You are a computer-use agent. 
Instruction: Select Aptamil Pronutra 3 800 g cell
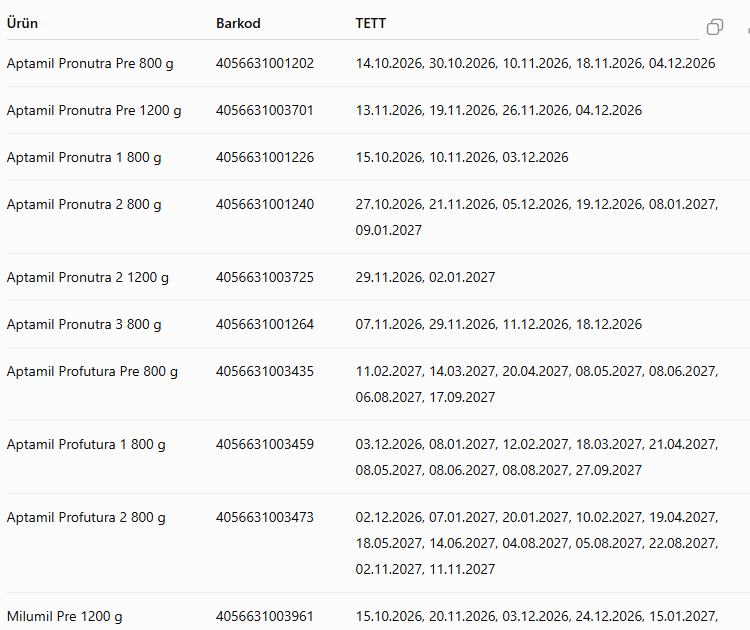coord(84,324)
